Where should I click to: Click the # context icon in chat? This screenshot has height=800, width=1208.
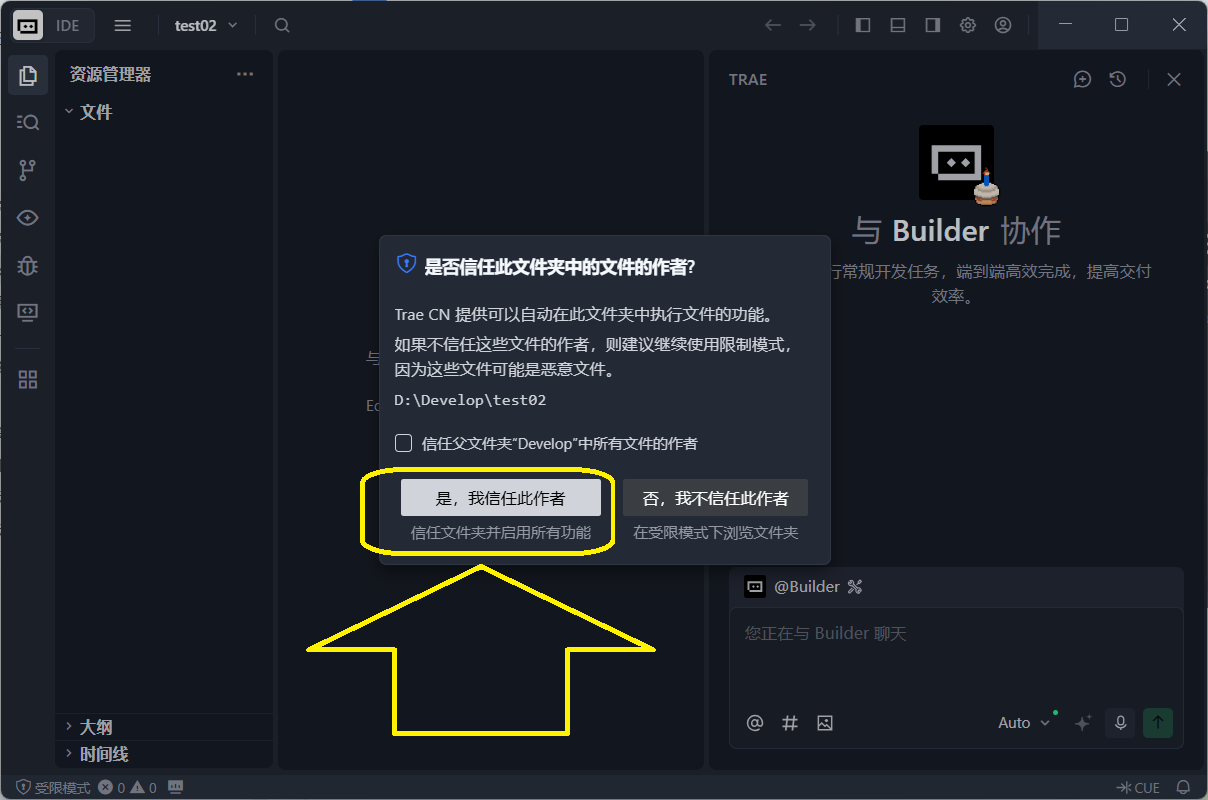click(x=790, y=723)
